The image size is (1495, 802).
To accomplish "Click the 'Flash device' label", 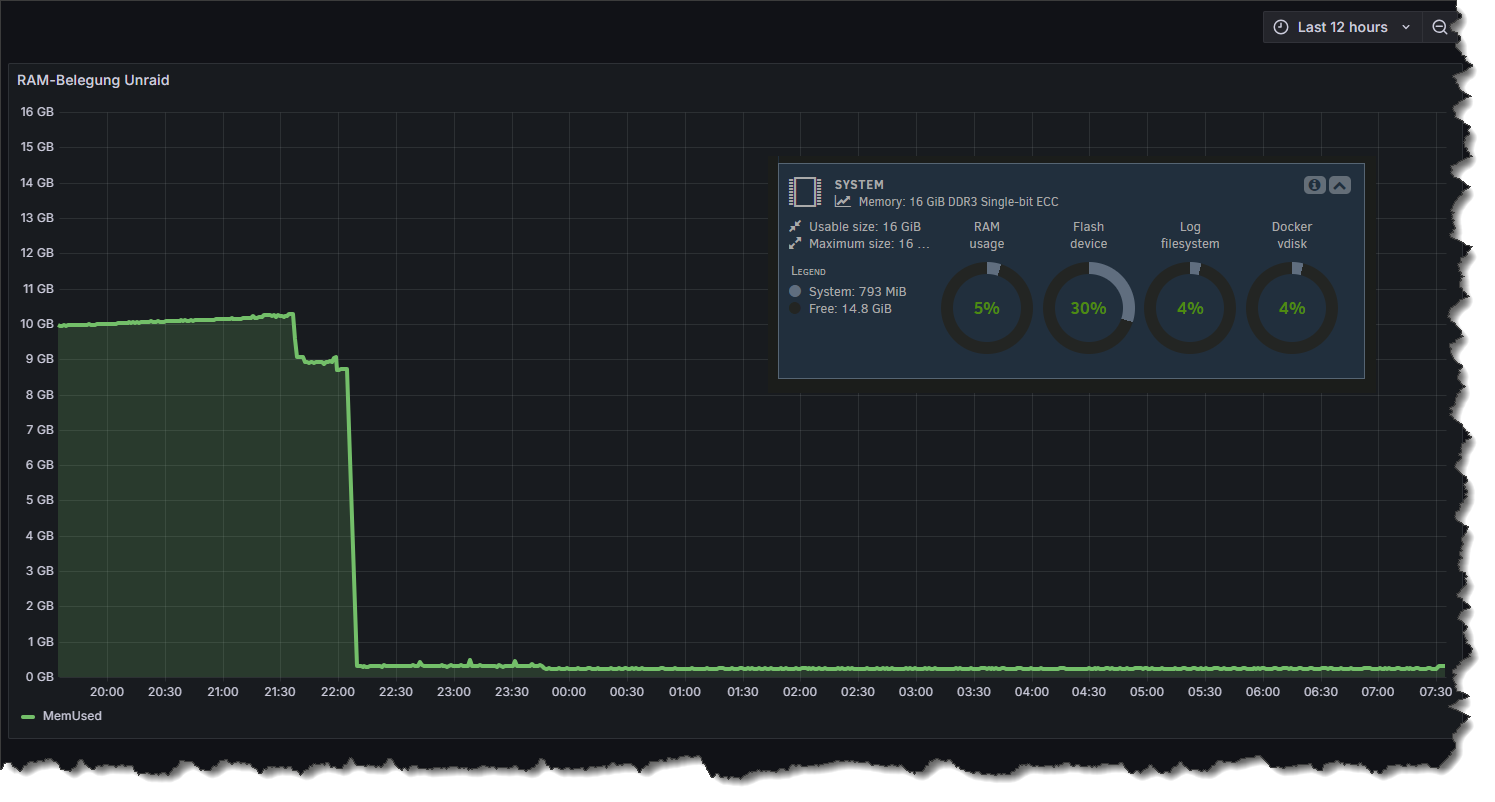I will [1089, 235].
